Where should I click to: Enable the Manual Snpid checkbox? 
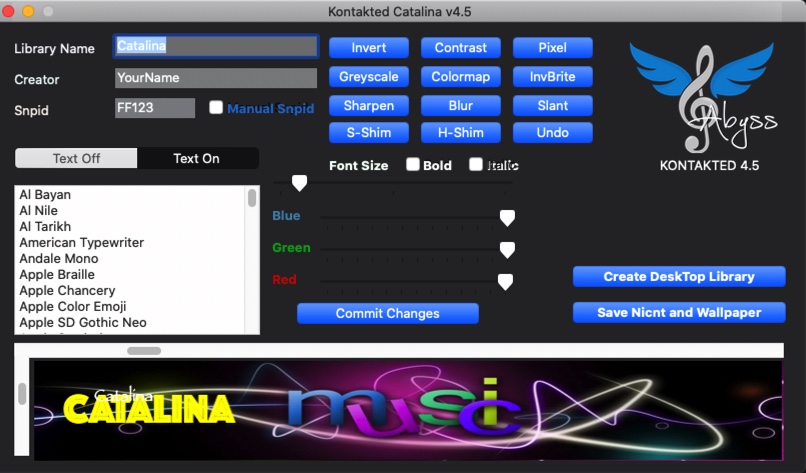tap(216, 108)
